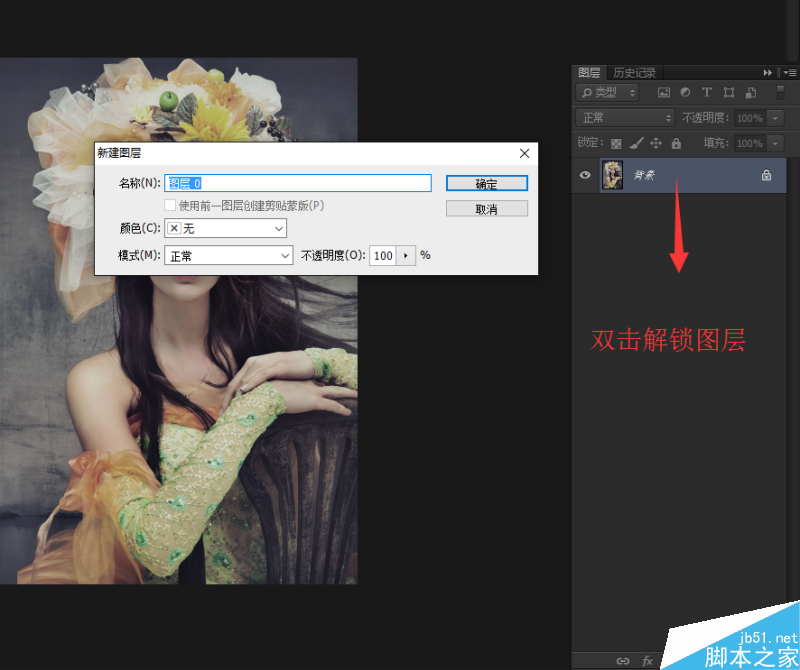Lock position move icon
The width and height of the screenshot is (800, 670).
click(x=656, y=143)
